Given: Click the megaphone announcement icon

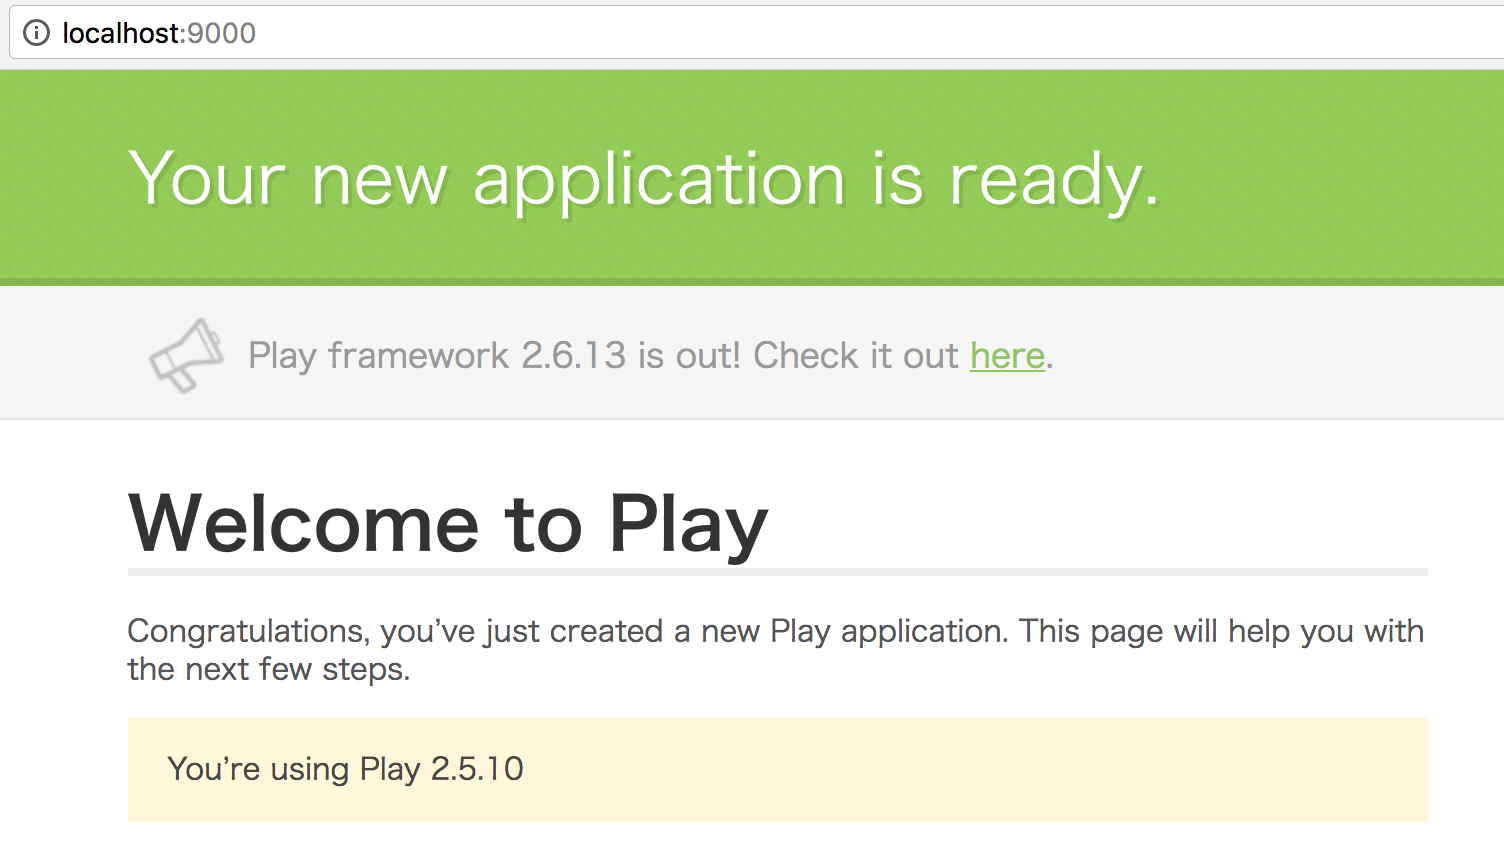Looking at the screenshot, I should point(186,355).
